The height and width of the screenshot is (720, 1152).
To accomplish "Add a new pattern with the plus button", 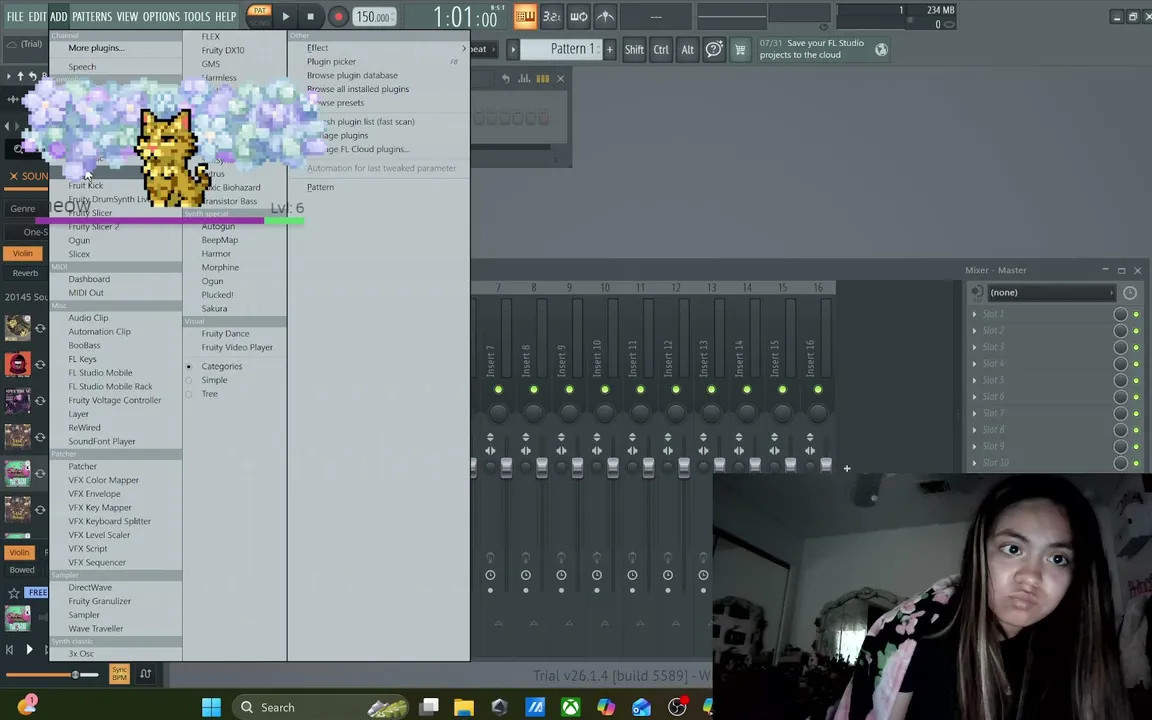I will coord(609,50).
